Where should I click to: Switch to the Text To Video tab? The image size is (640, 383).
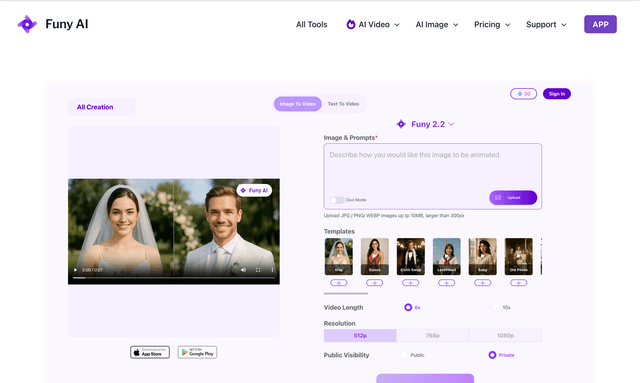click(x=343, y=104)
